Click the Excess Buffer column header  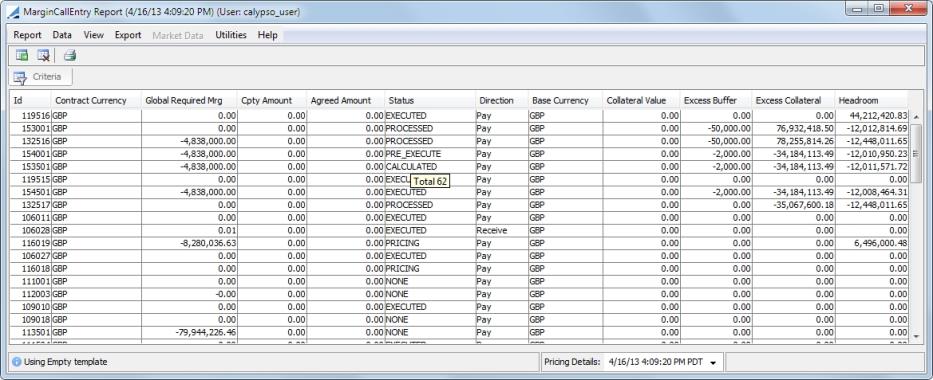pyautogui.click(x=716, y=101)
